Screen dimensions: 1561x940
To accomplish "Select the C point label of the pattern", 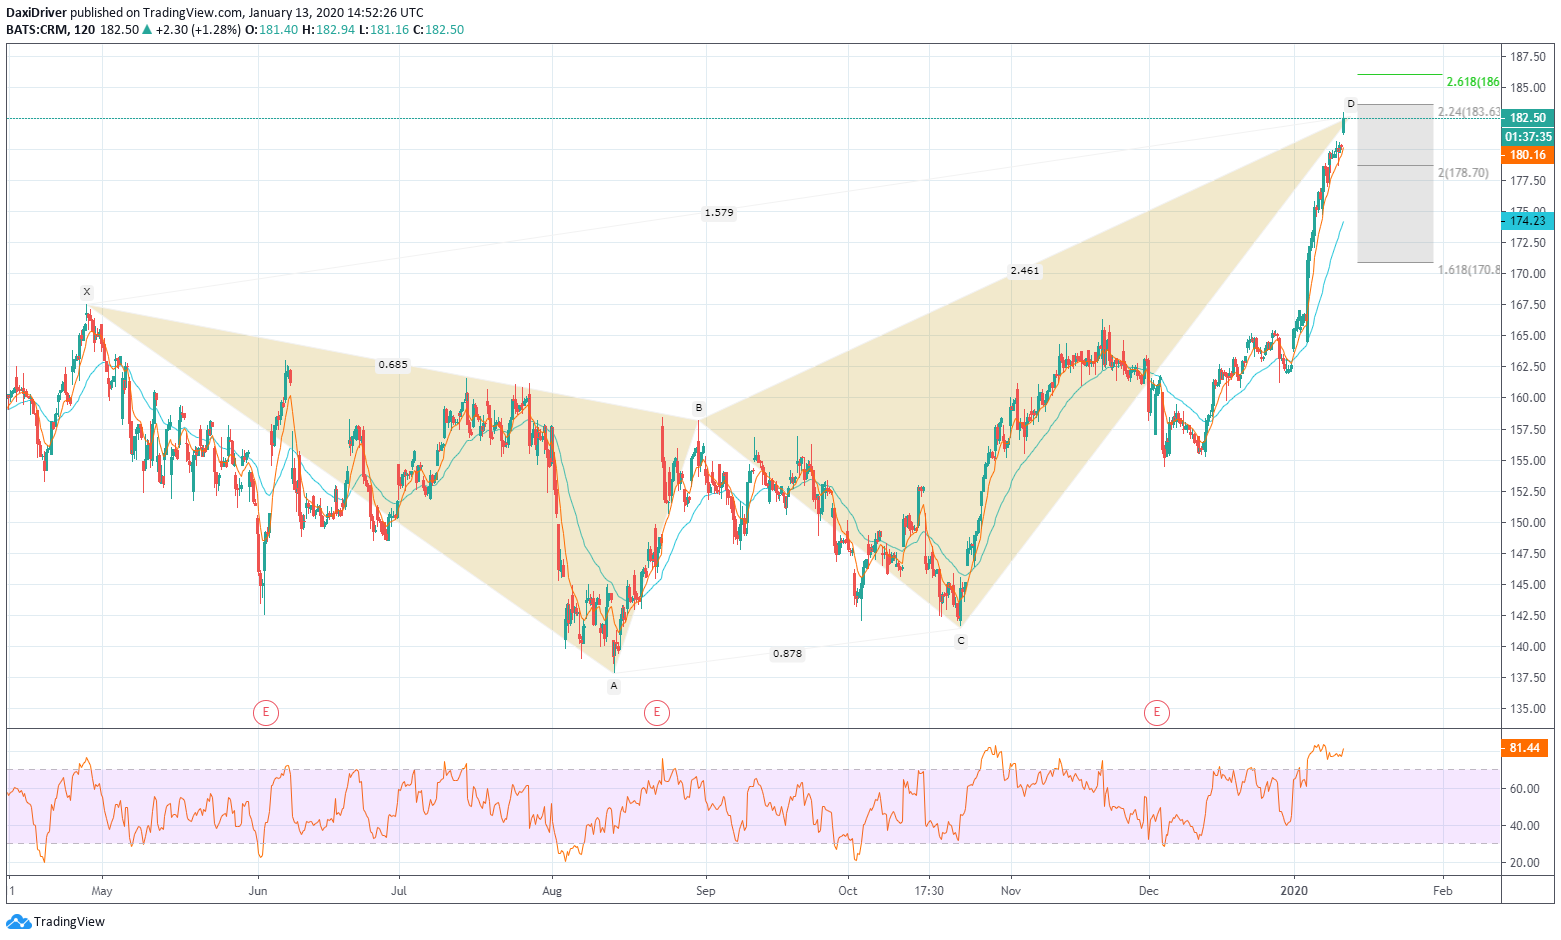I will (x=961, y=641).
